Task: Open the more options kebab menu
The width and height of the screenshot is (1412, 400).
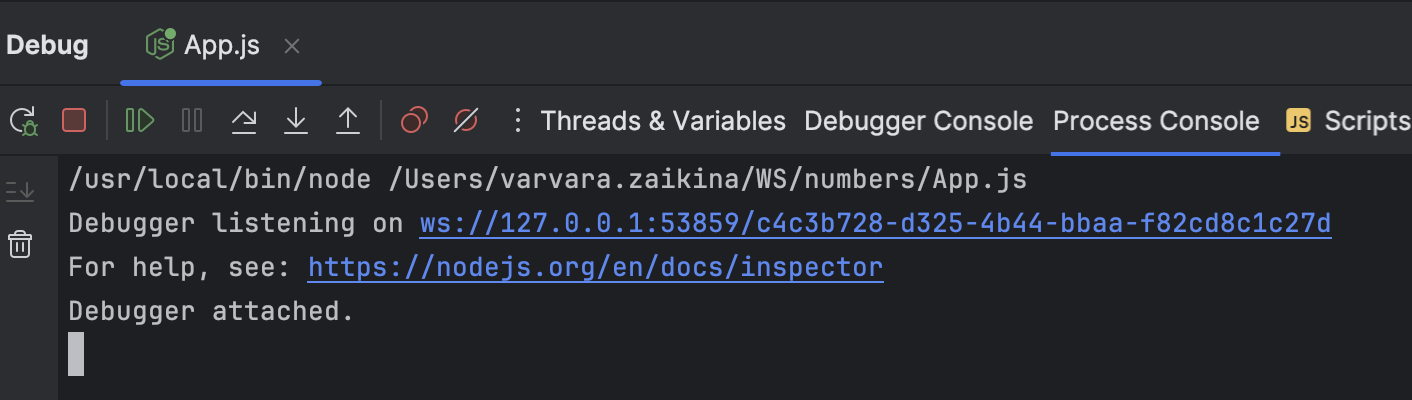Action: (517, 122)
